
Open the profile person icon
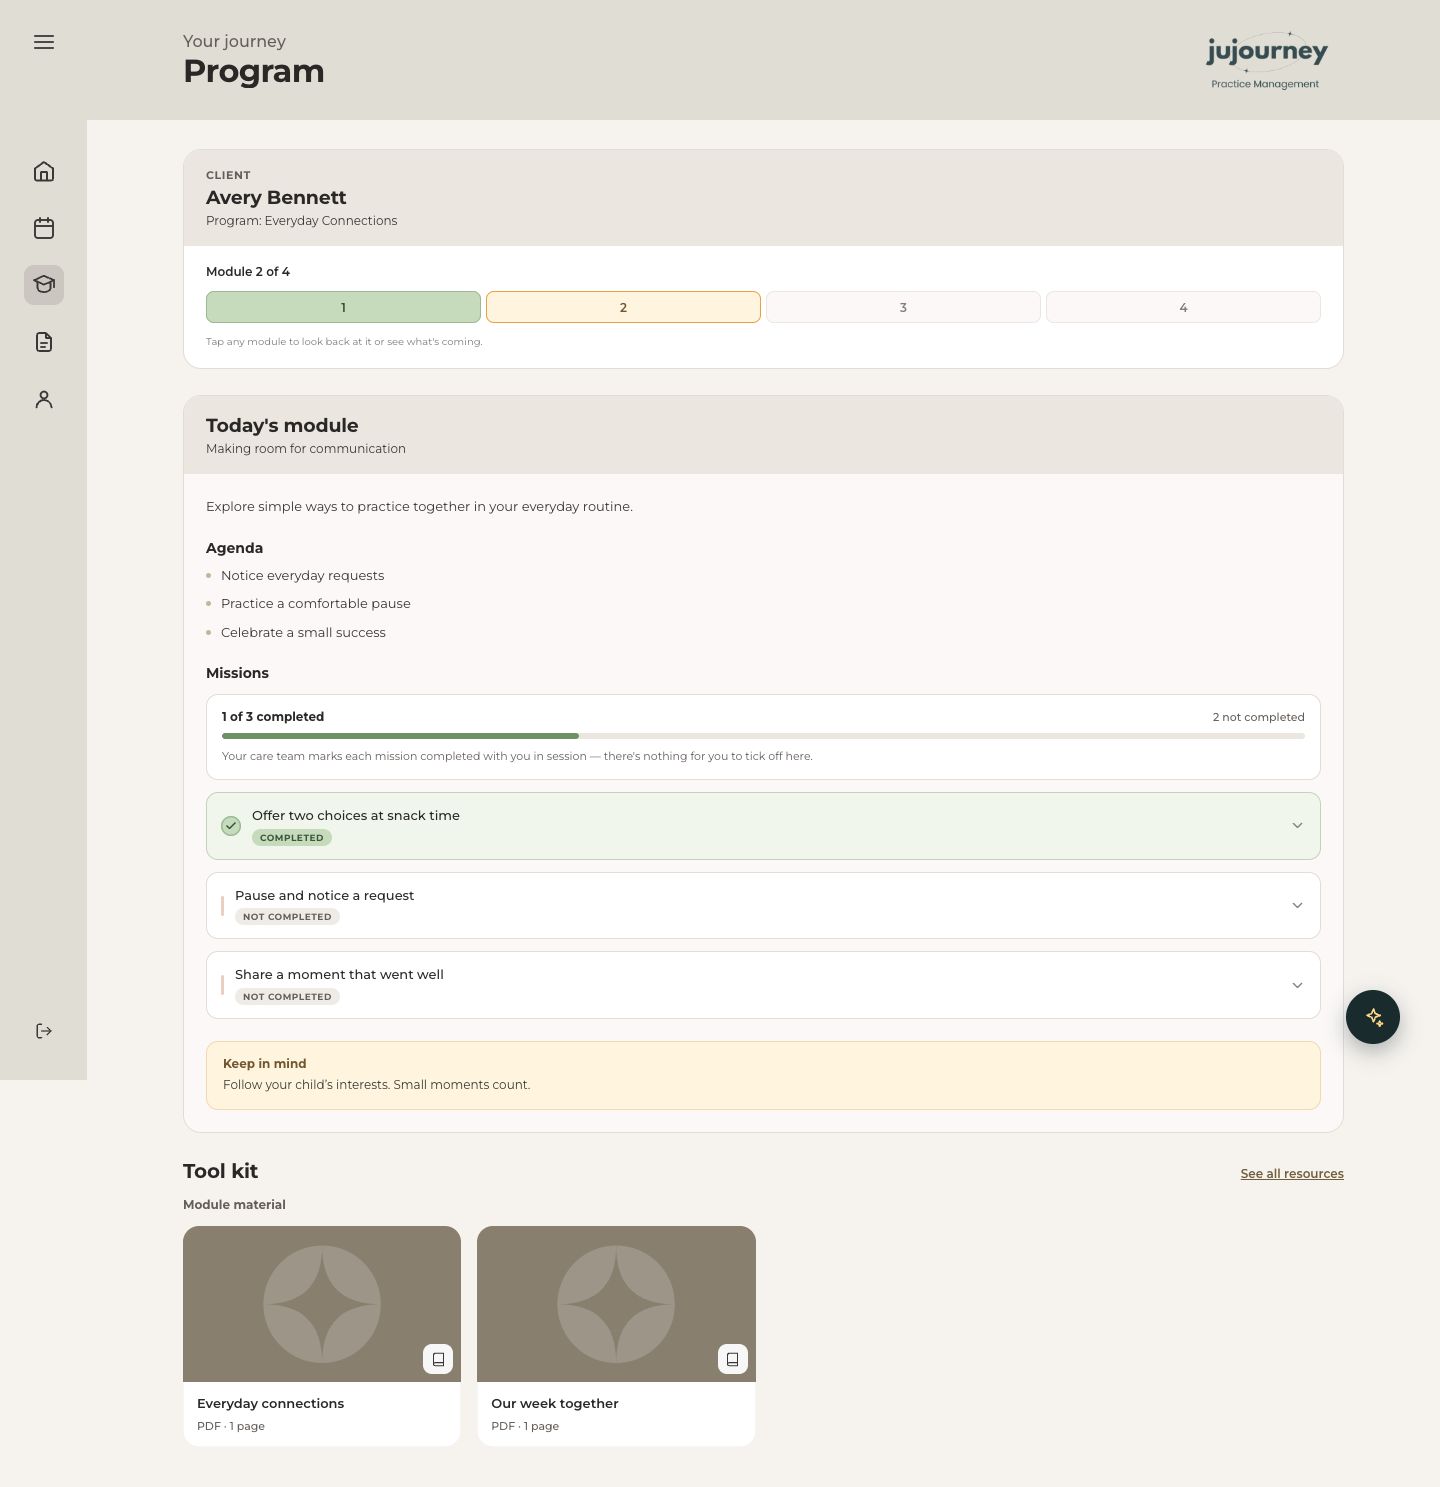[44, 399]
